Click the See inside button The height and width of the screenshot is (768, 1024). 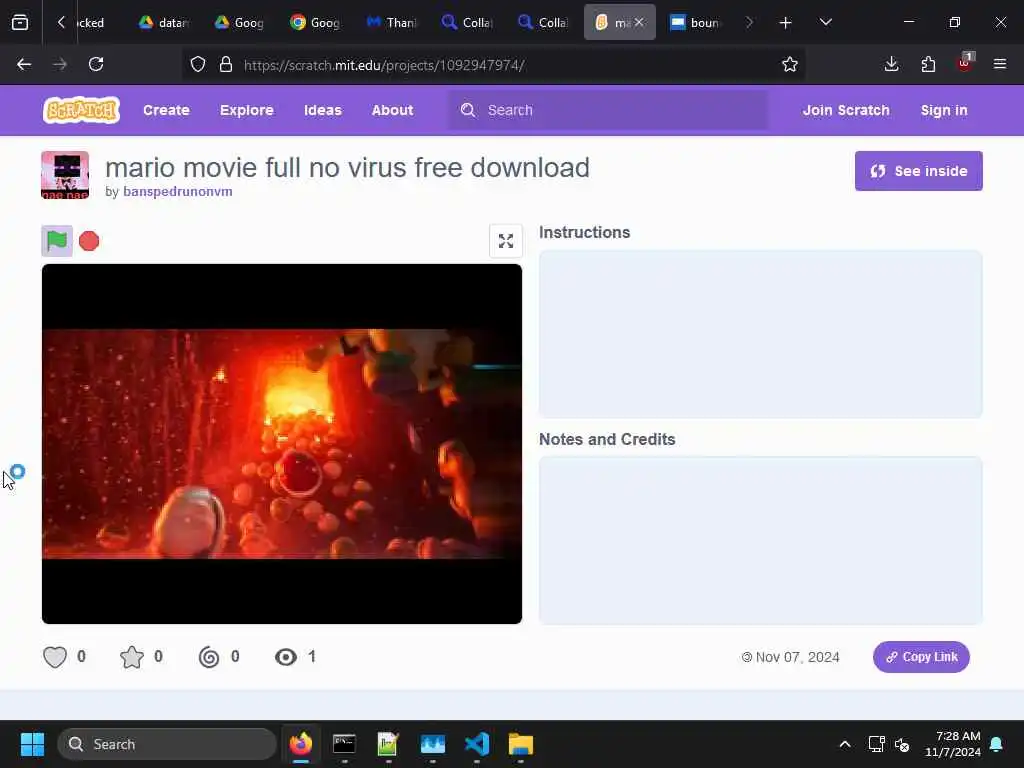point(918,171)
